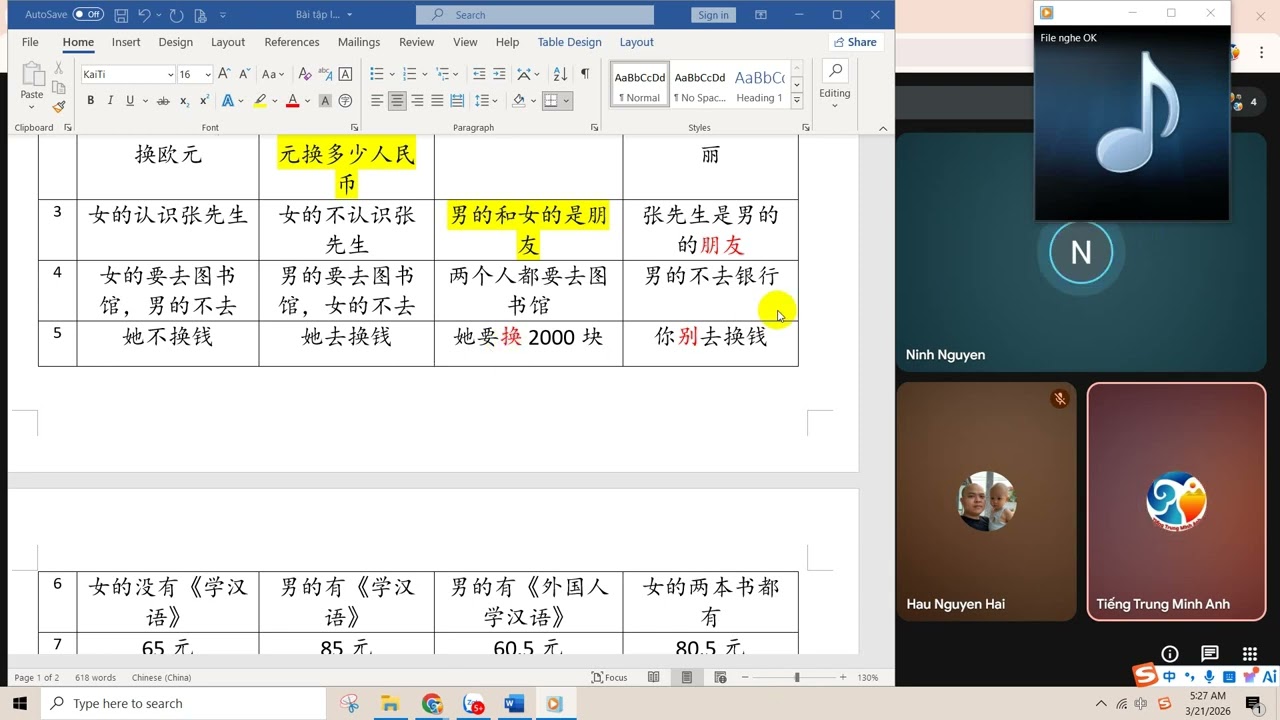
Task: Click the Sign in button
Action: (713, 15)
